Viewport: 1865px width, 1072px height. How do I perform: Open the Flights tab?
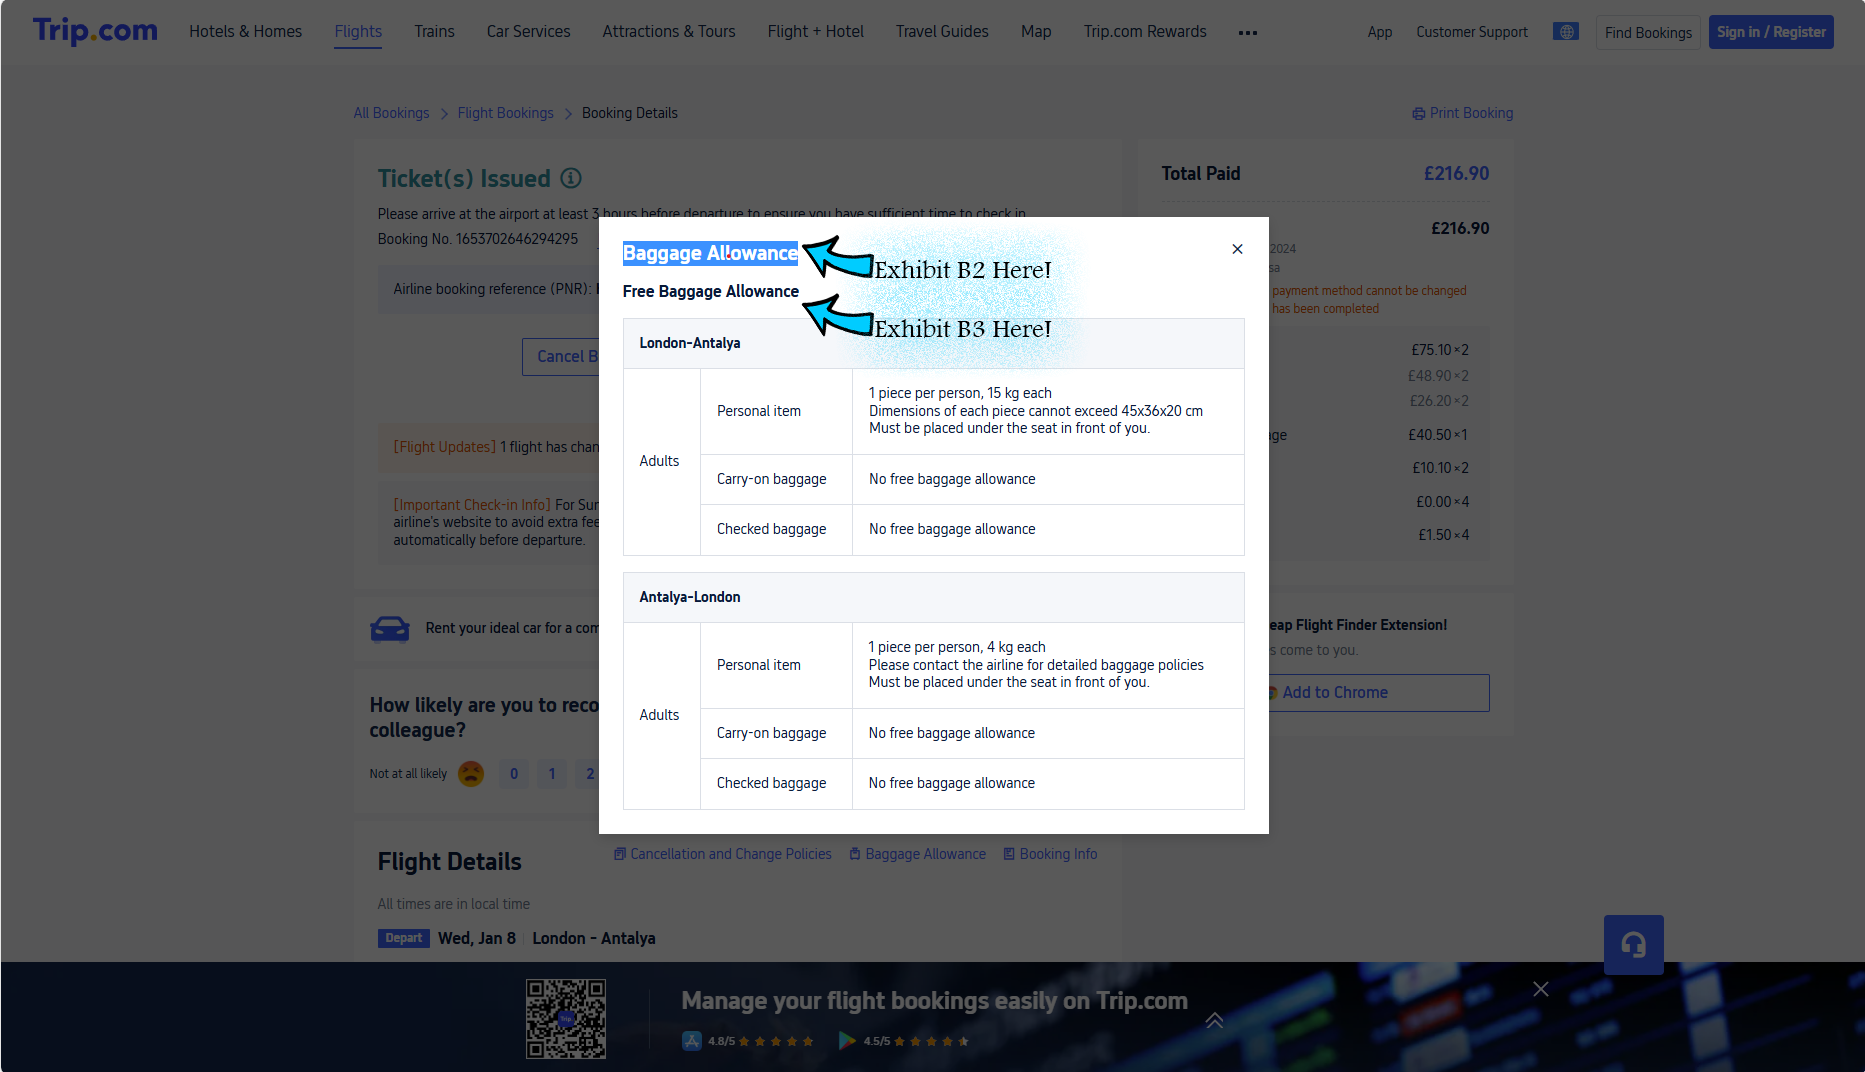(x=358, y=32)
